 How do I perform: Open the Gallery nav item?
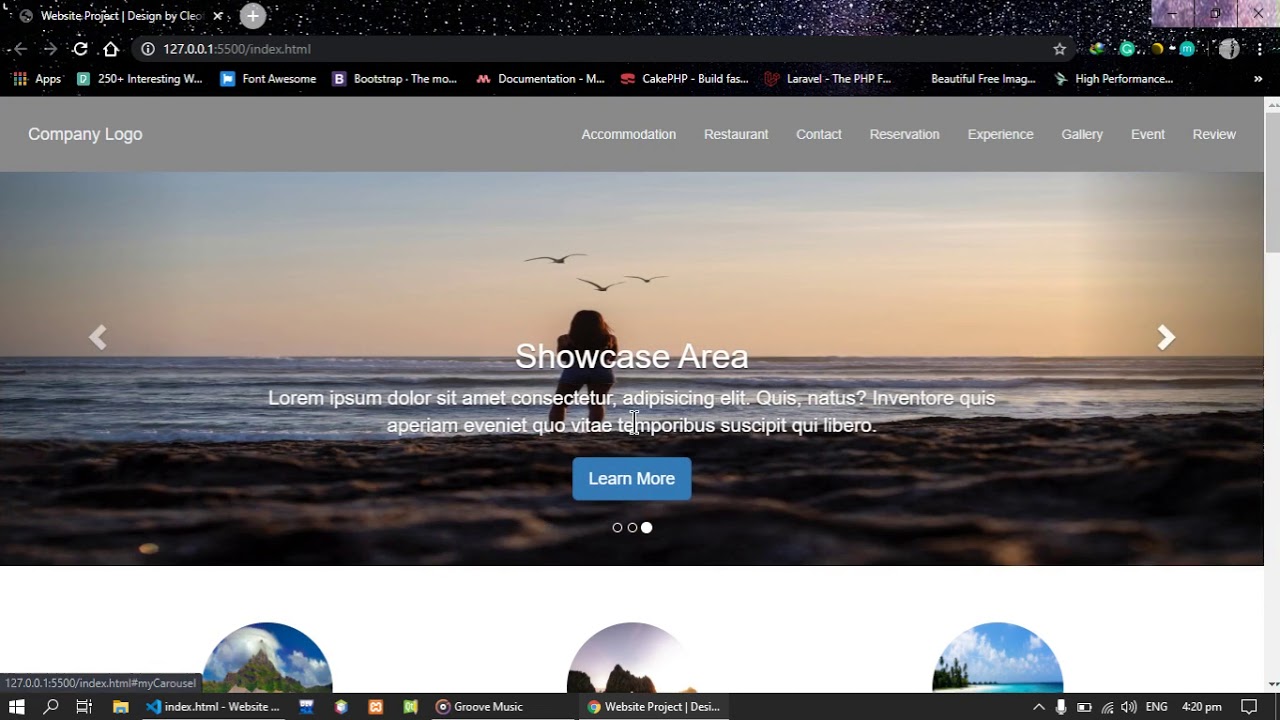1082,134
